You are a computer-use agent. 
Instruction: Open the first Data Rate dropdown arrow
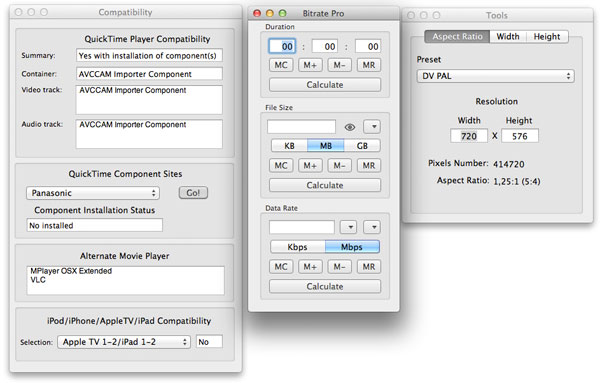(x=348, y=227)
